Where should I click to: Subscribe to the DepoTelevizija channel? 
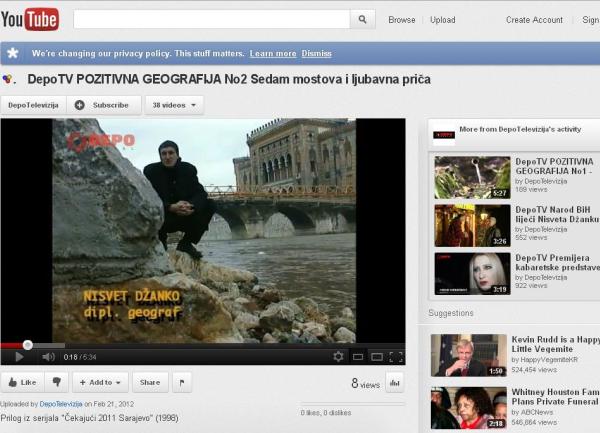coord(103,105)
